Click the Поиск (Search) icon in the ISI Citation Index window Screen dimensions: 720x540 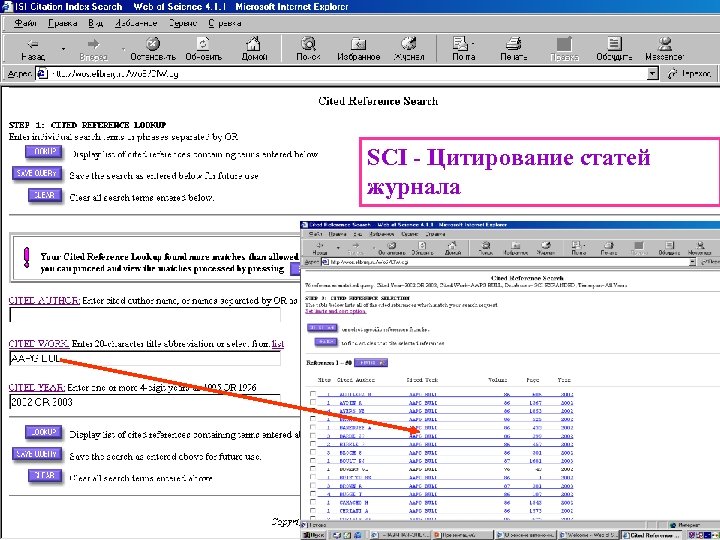click(x=308, y=44)
